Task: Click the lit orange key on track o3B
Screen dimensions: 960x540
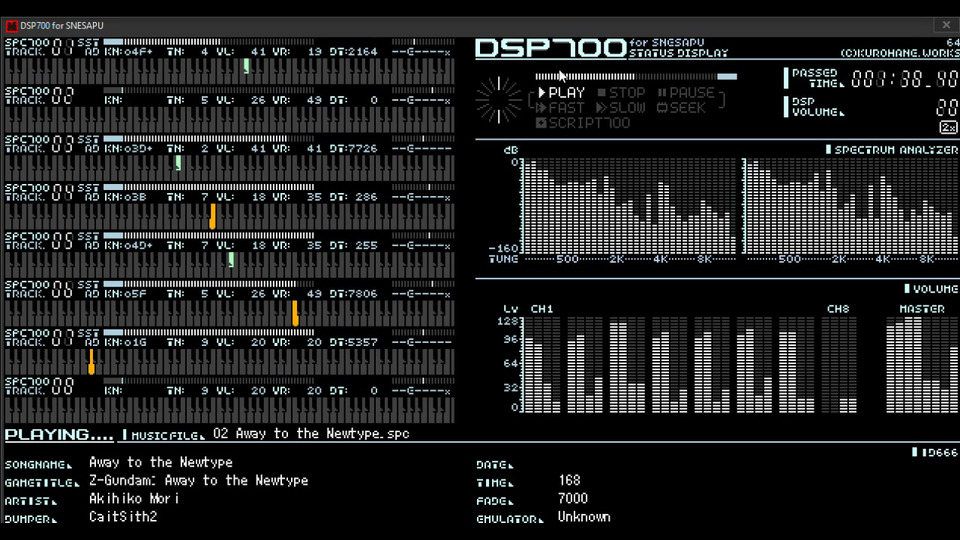Action: point(212,216)
